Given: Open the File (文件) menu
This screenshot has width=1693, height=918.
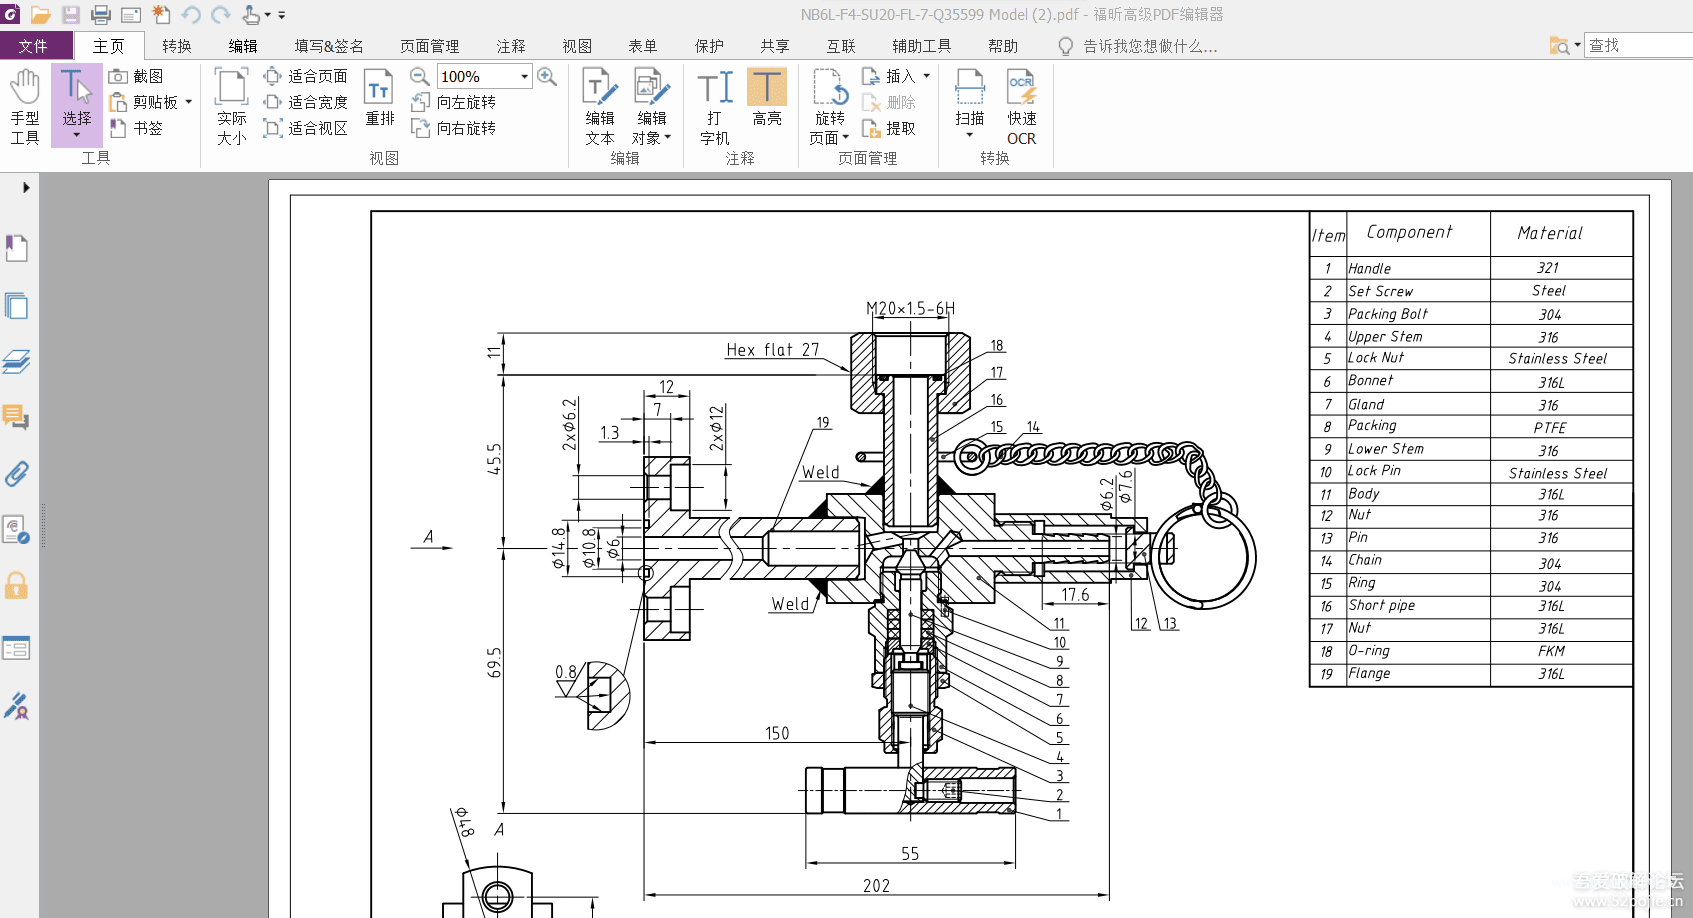Looking at the screenshot, I should click(34, 46).
